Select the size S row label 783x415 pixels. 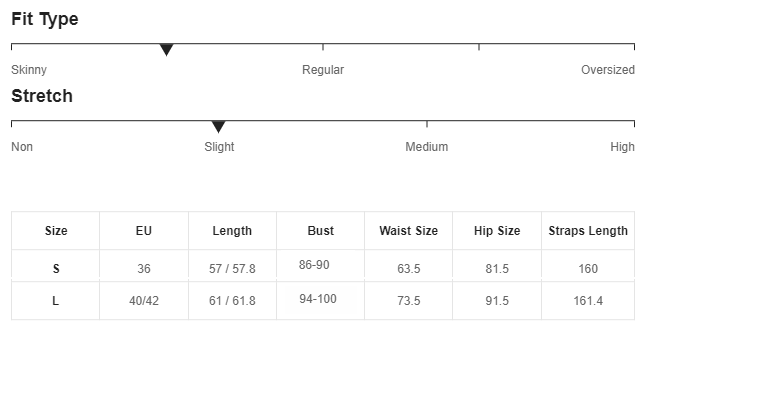click(56, 269)
